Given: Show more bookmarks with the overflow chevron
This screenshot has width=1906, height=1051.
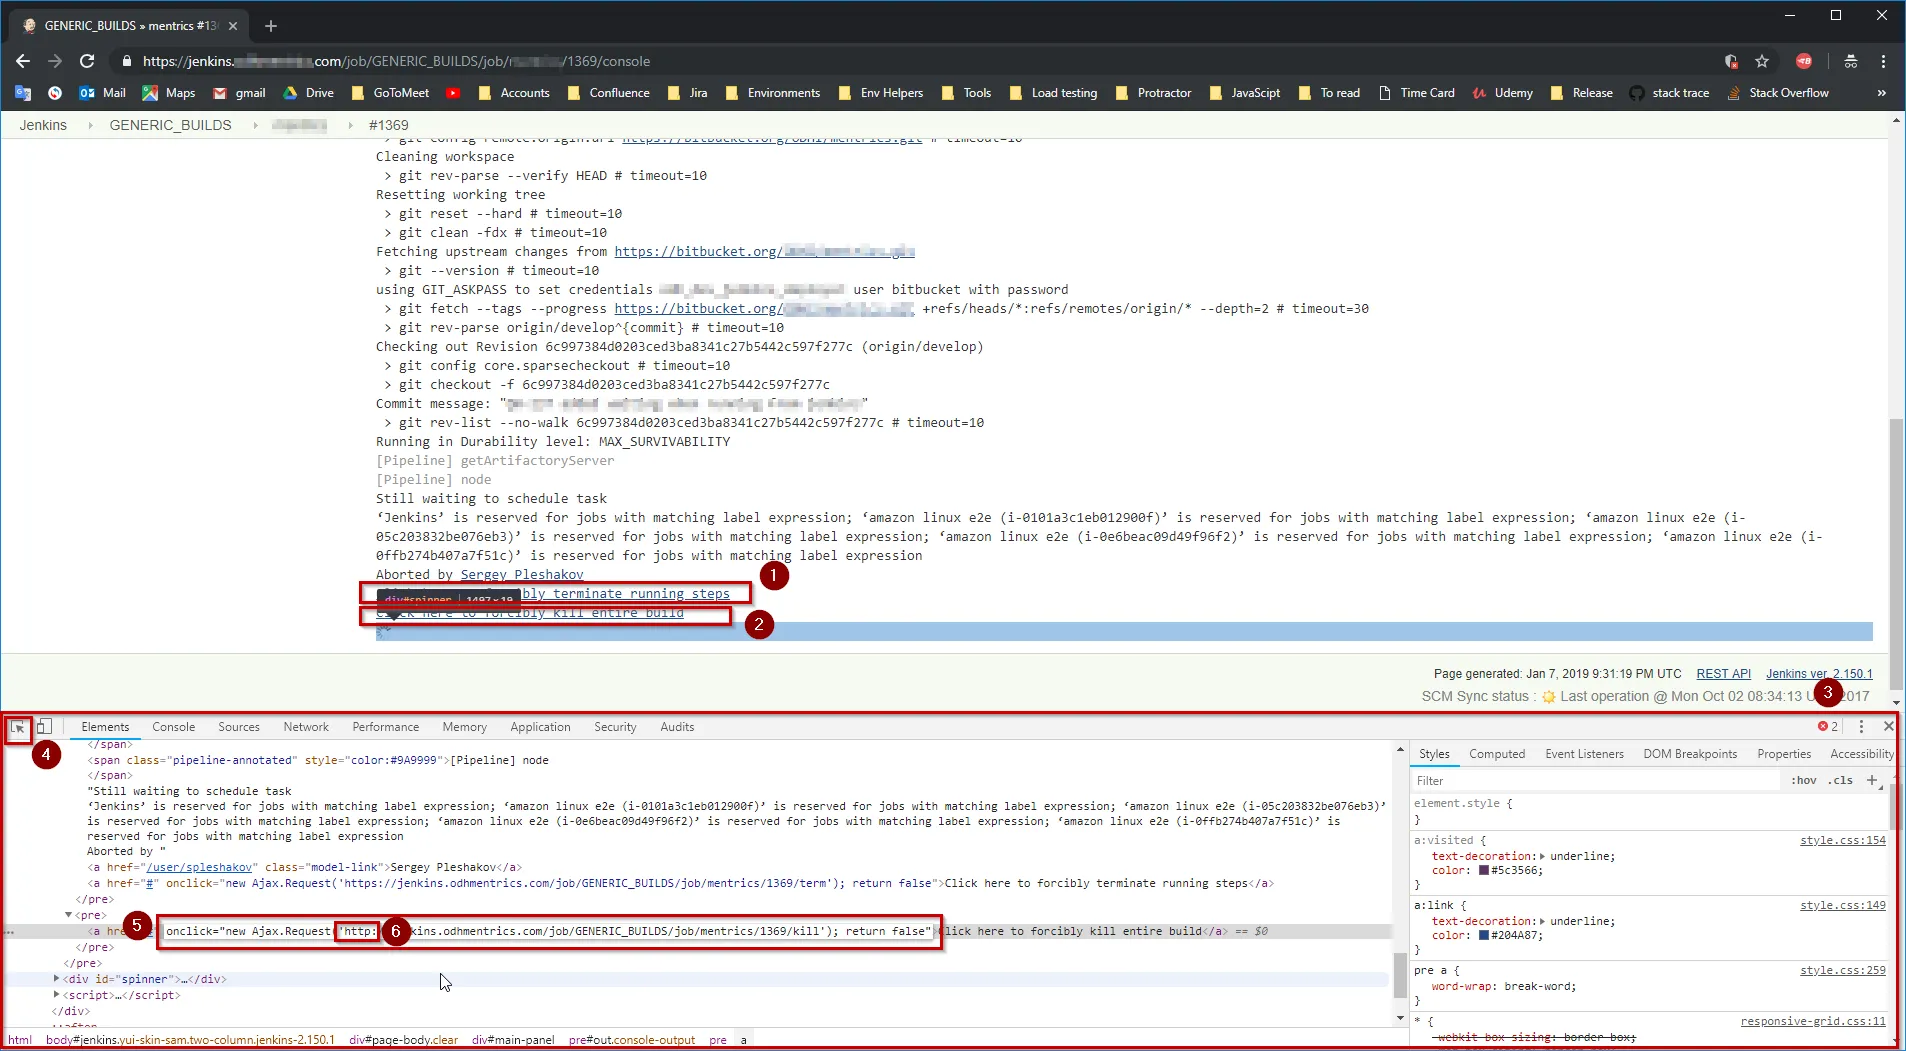Looking at the screenshot, I should point(1881,93).
